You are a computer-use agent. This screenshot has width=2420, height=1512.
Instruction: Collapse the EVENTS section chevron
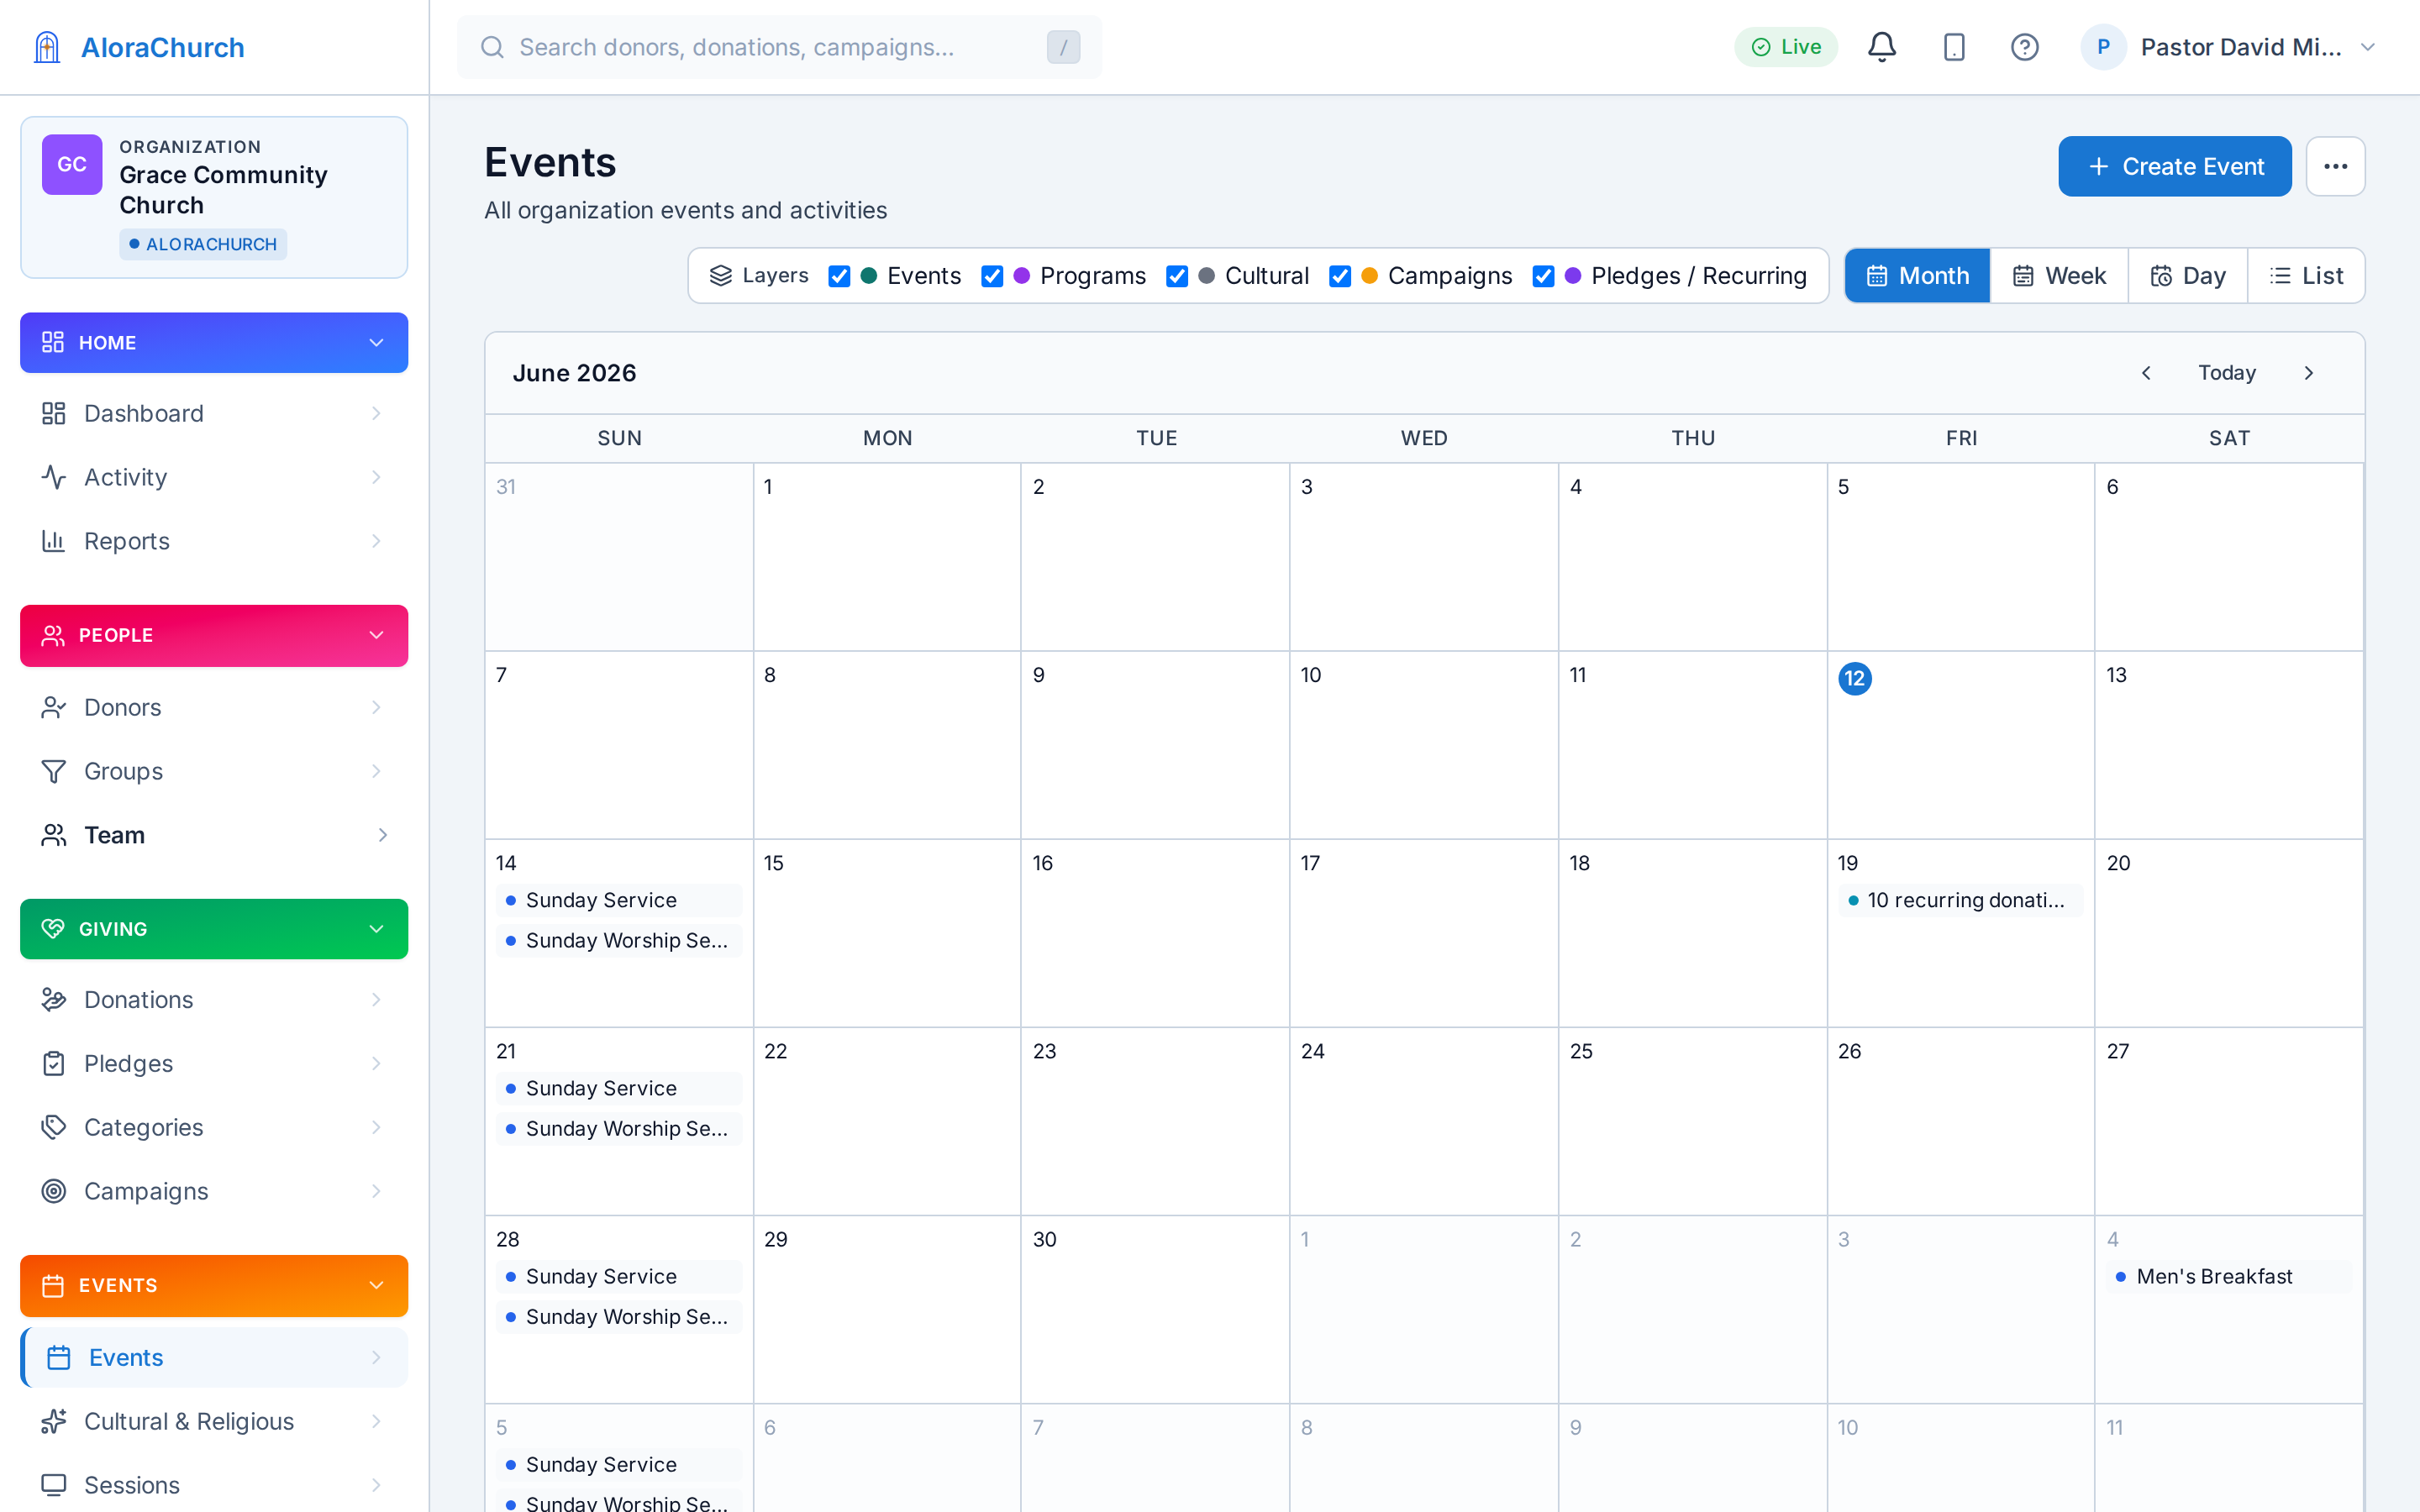[376, 1285]
